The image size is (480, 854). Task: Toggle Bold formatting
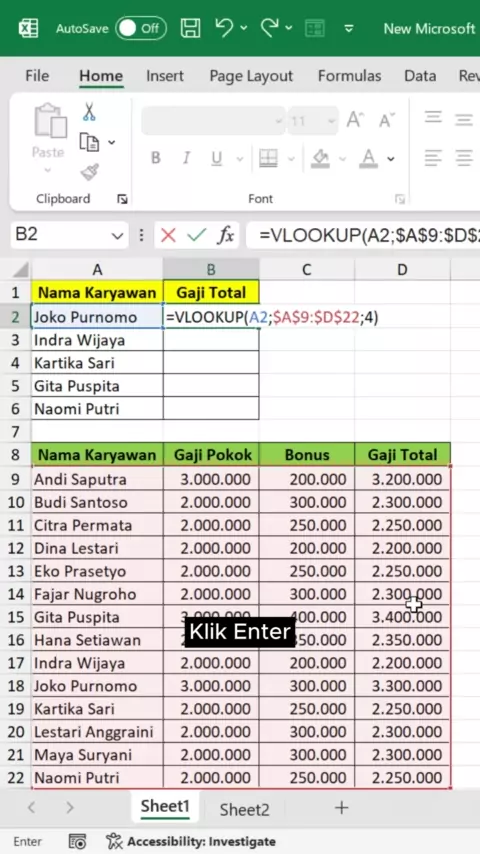point(156,158)
